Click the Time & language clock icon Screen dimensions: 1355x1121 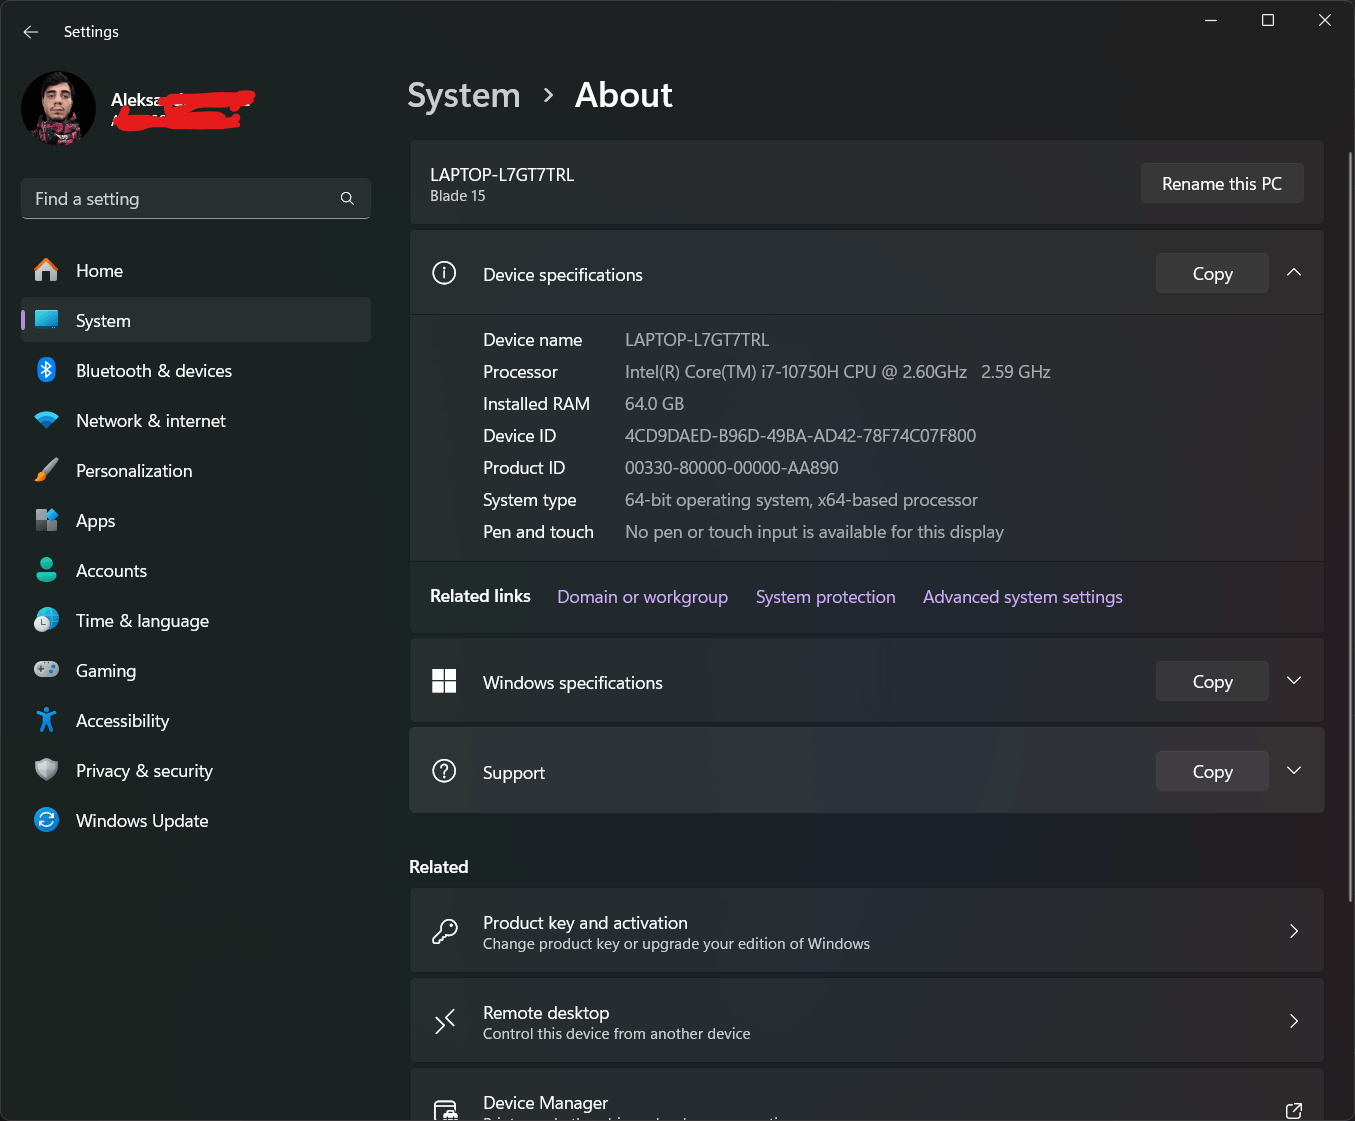click(46, 621)
